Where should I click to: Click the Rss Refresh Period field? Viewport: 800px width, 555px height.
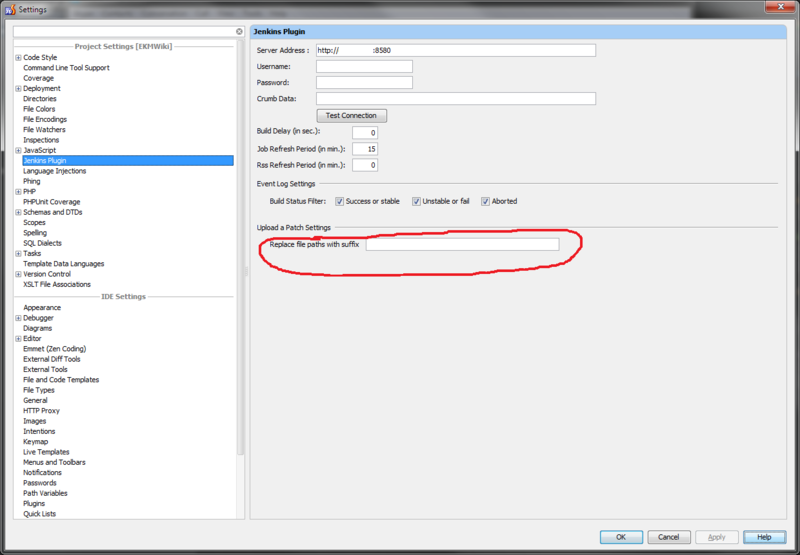click(365, 165)
